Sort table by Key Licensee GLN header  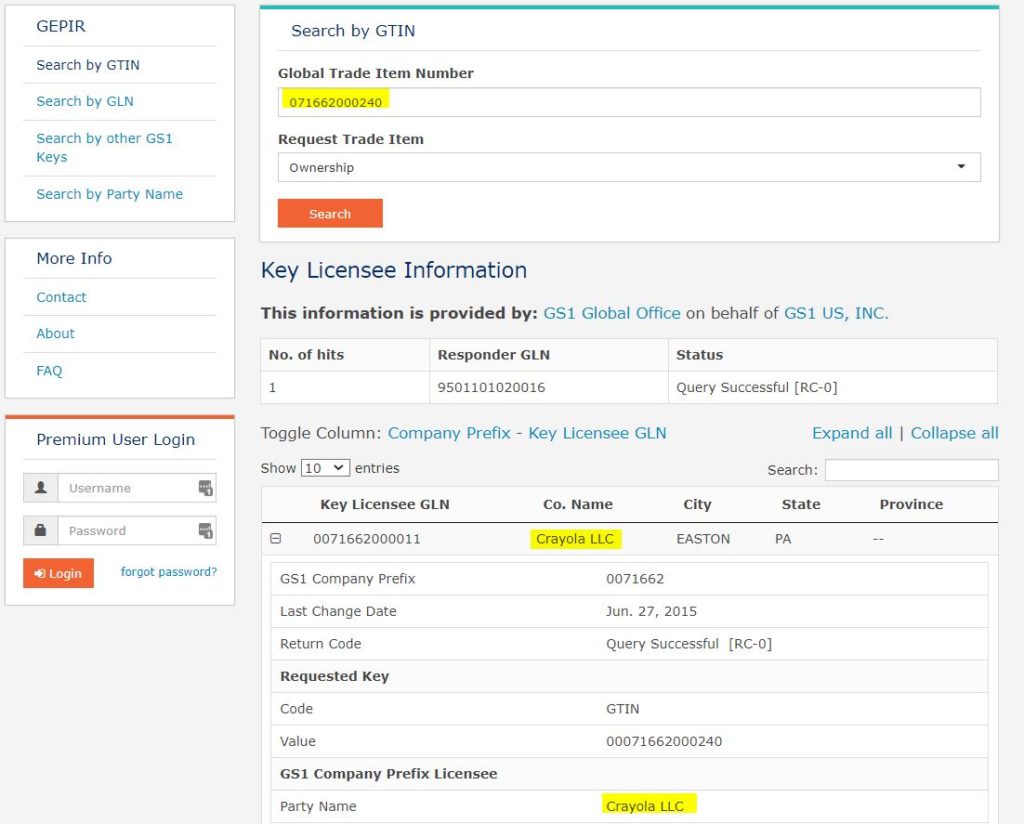tap(385, 504)
